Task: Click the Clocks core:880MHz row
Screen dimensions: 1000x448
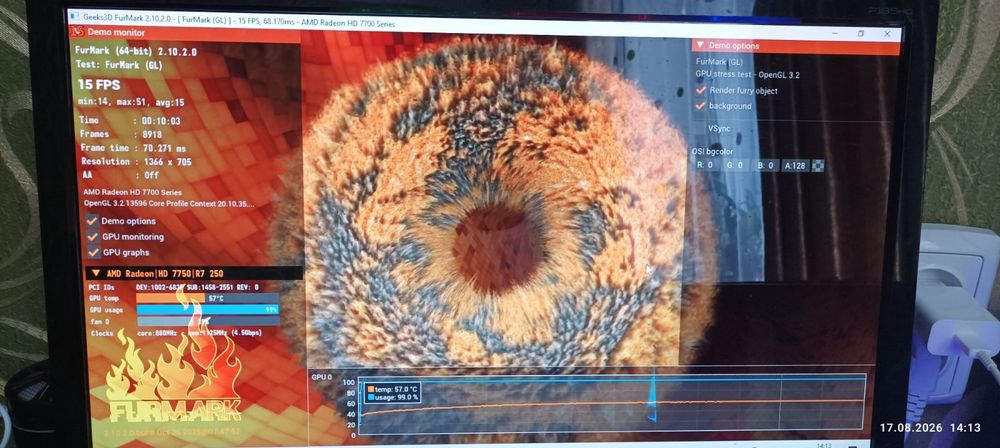Action: 174,333
